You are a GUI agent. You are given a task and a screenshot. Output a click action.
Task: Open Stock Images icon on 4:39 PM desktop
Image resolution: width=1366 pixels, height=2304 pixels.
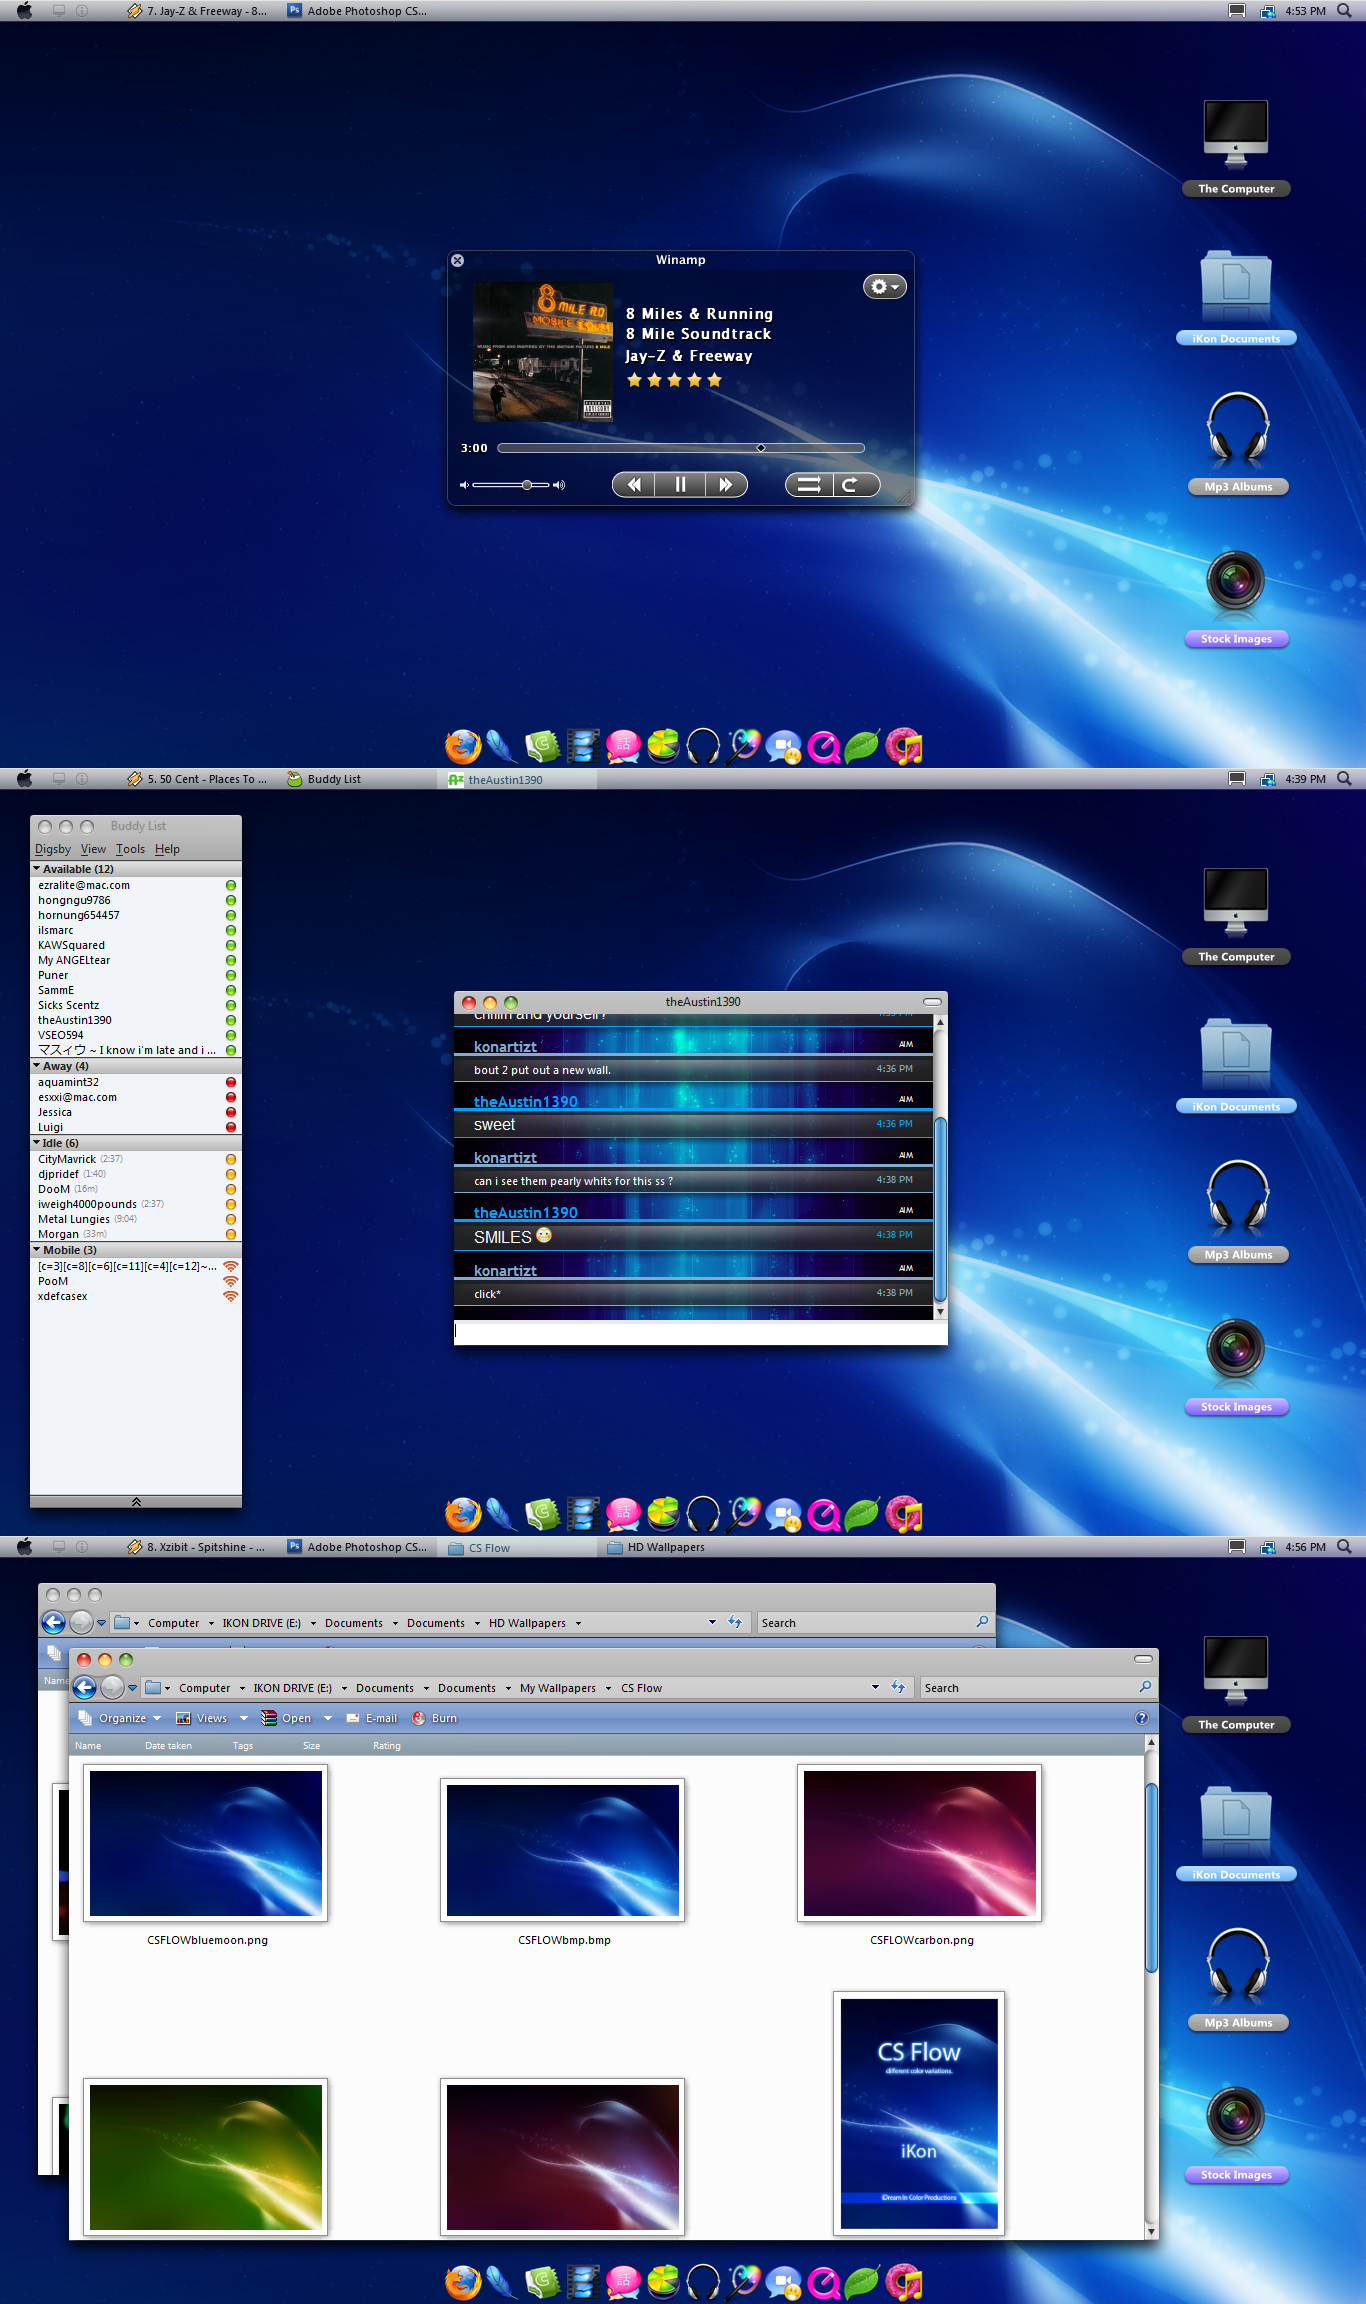coord(1236,1367)
